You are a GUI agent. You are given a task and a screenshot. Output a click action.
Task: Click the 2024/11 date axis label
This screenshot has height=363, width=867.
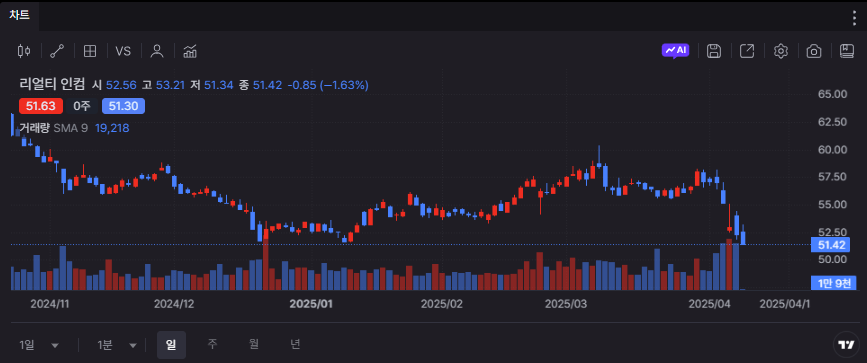point(49,304)
